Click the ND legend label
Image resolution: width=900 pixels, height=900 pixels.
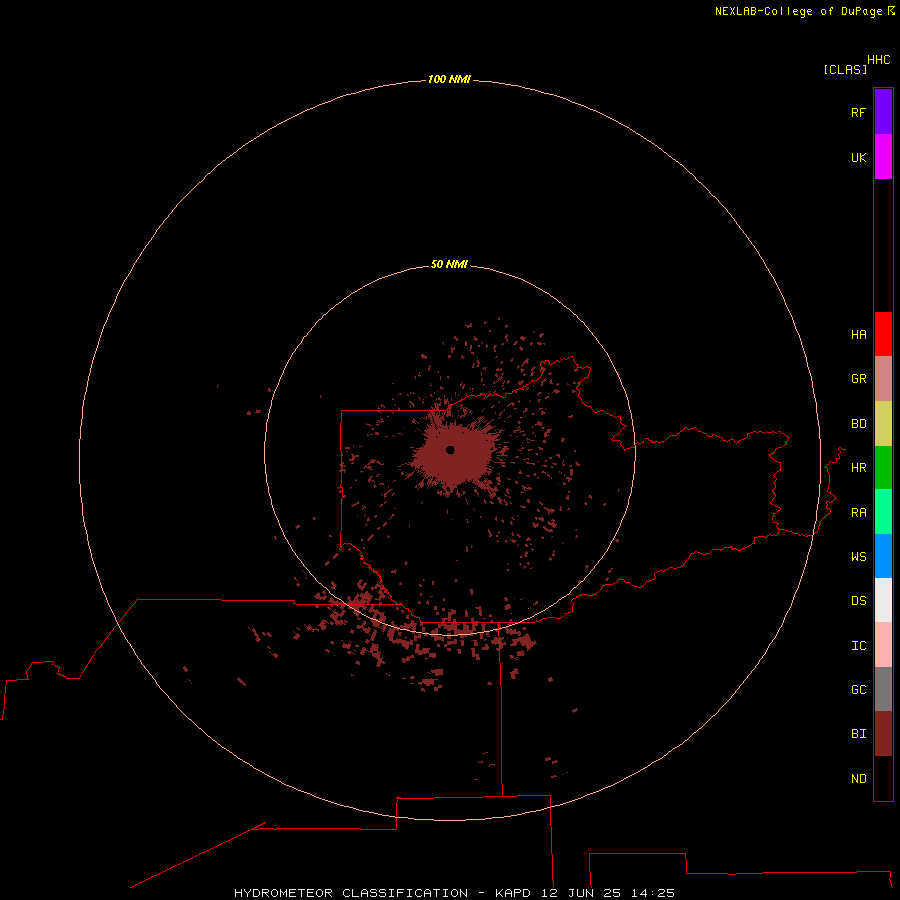pos(858,779)
